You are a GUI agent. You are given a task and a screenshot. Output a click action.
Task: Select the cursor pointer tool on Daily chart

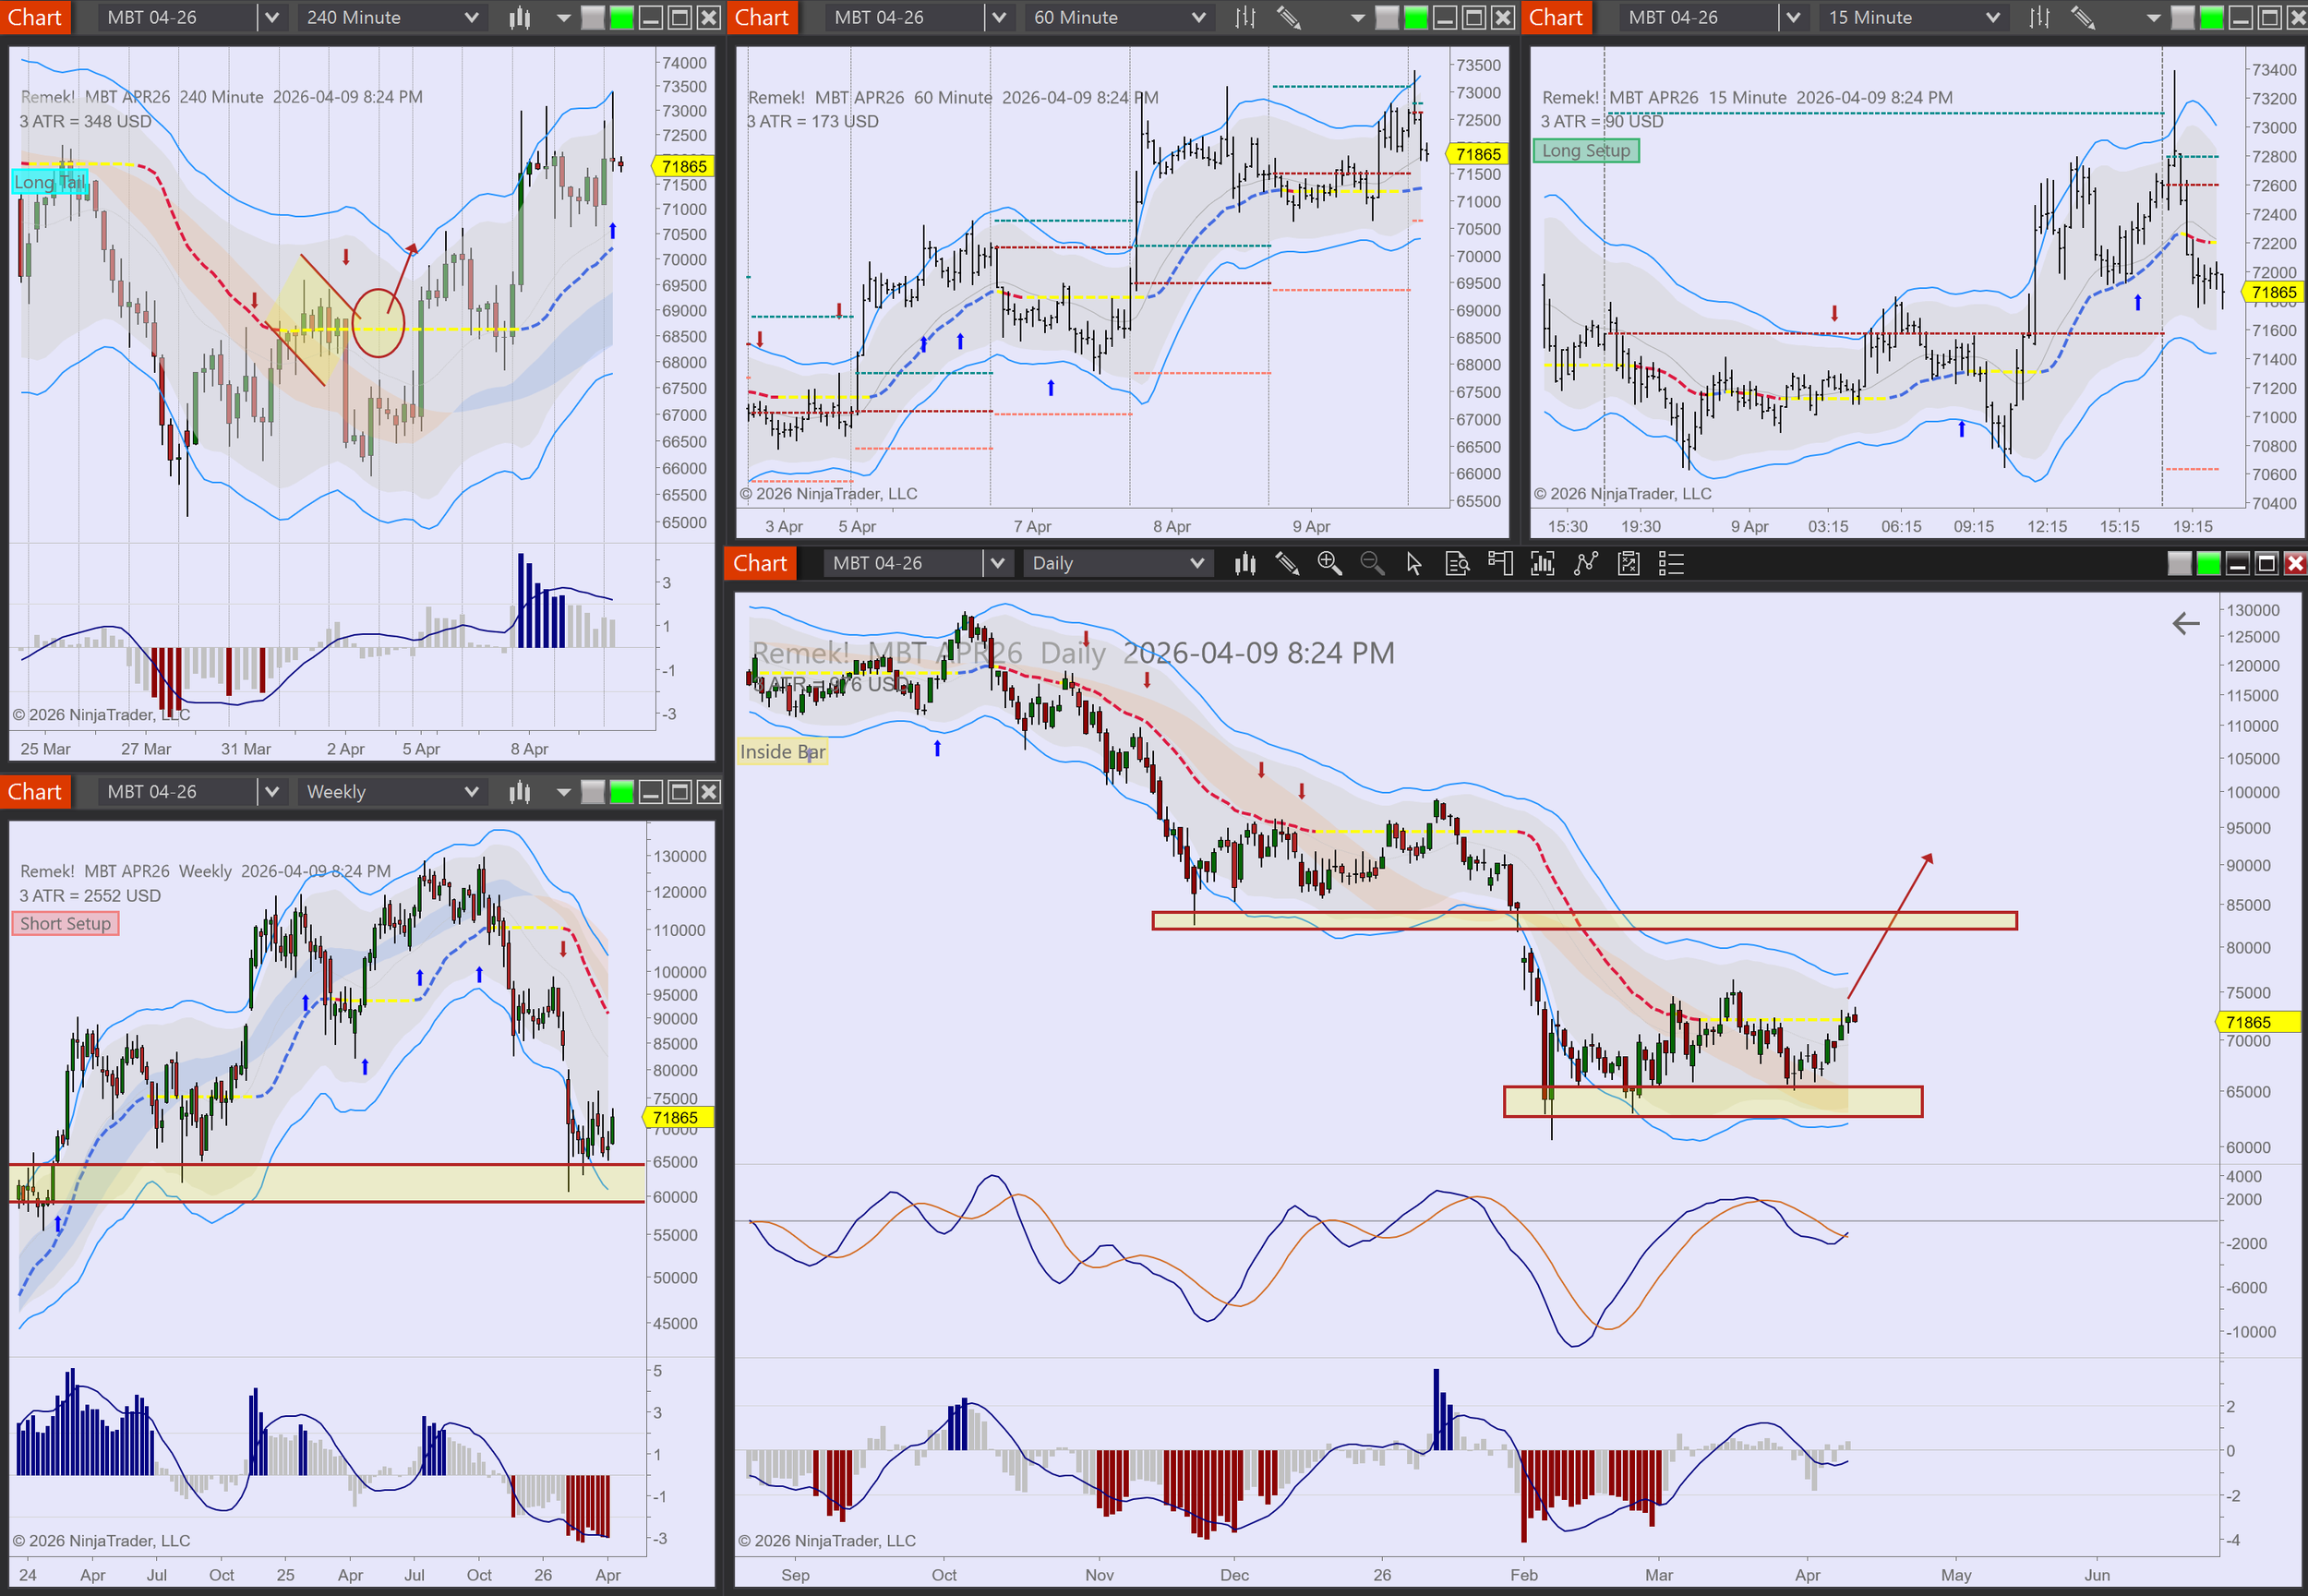[1414, 563]
